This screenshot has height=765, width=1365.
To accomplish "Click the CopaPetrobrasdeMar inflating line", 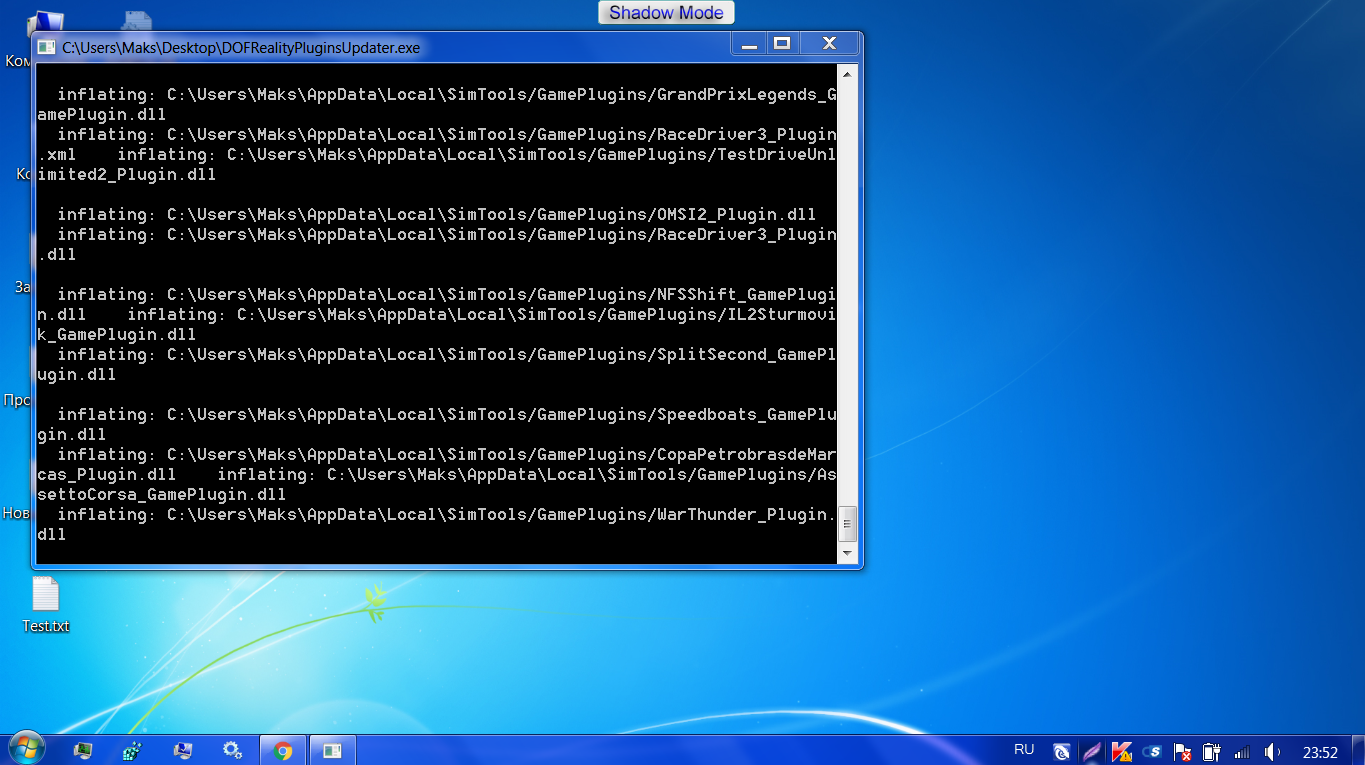I will click(x=446, y=454).
